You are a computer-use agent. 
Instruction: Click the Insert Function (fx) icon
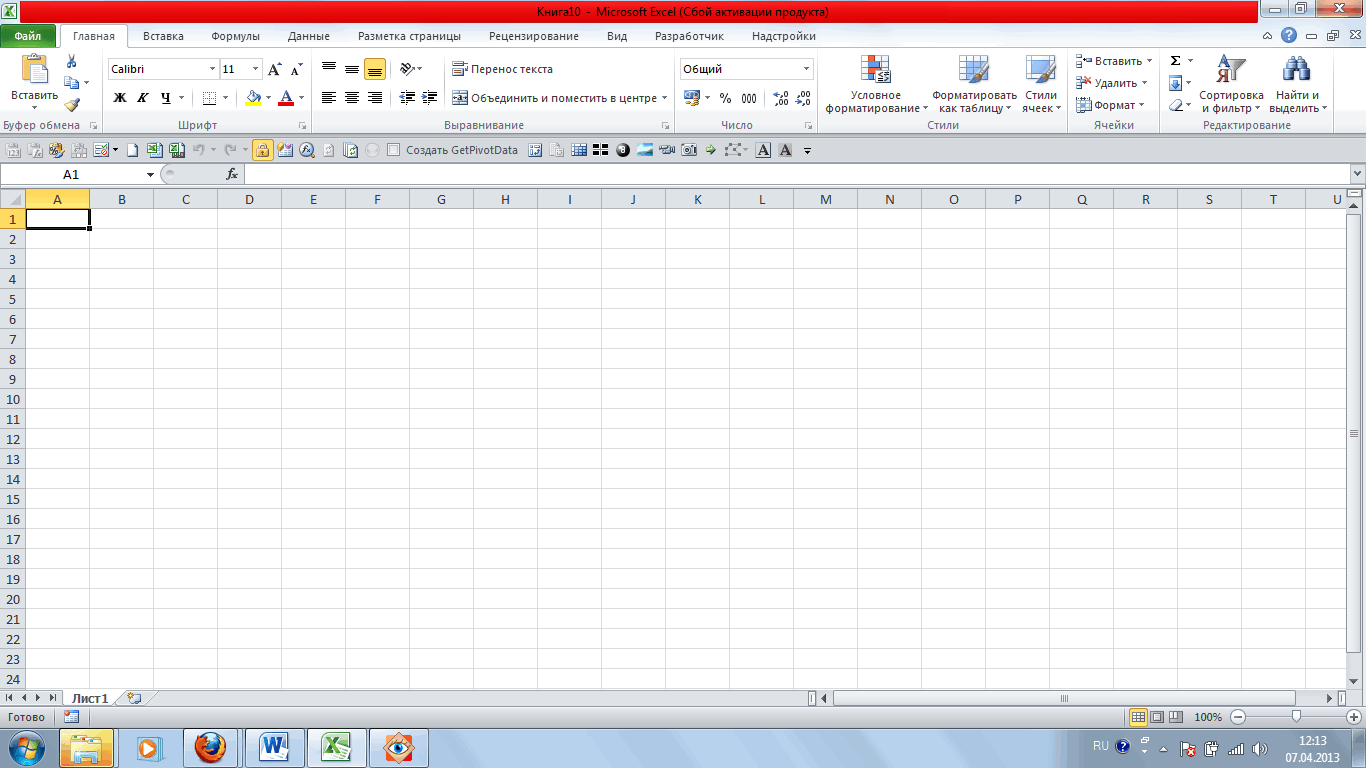tap(232, 173)
